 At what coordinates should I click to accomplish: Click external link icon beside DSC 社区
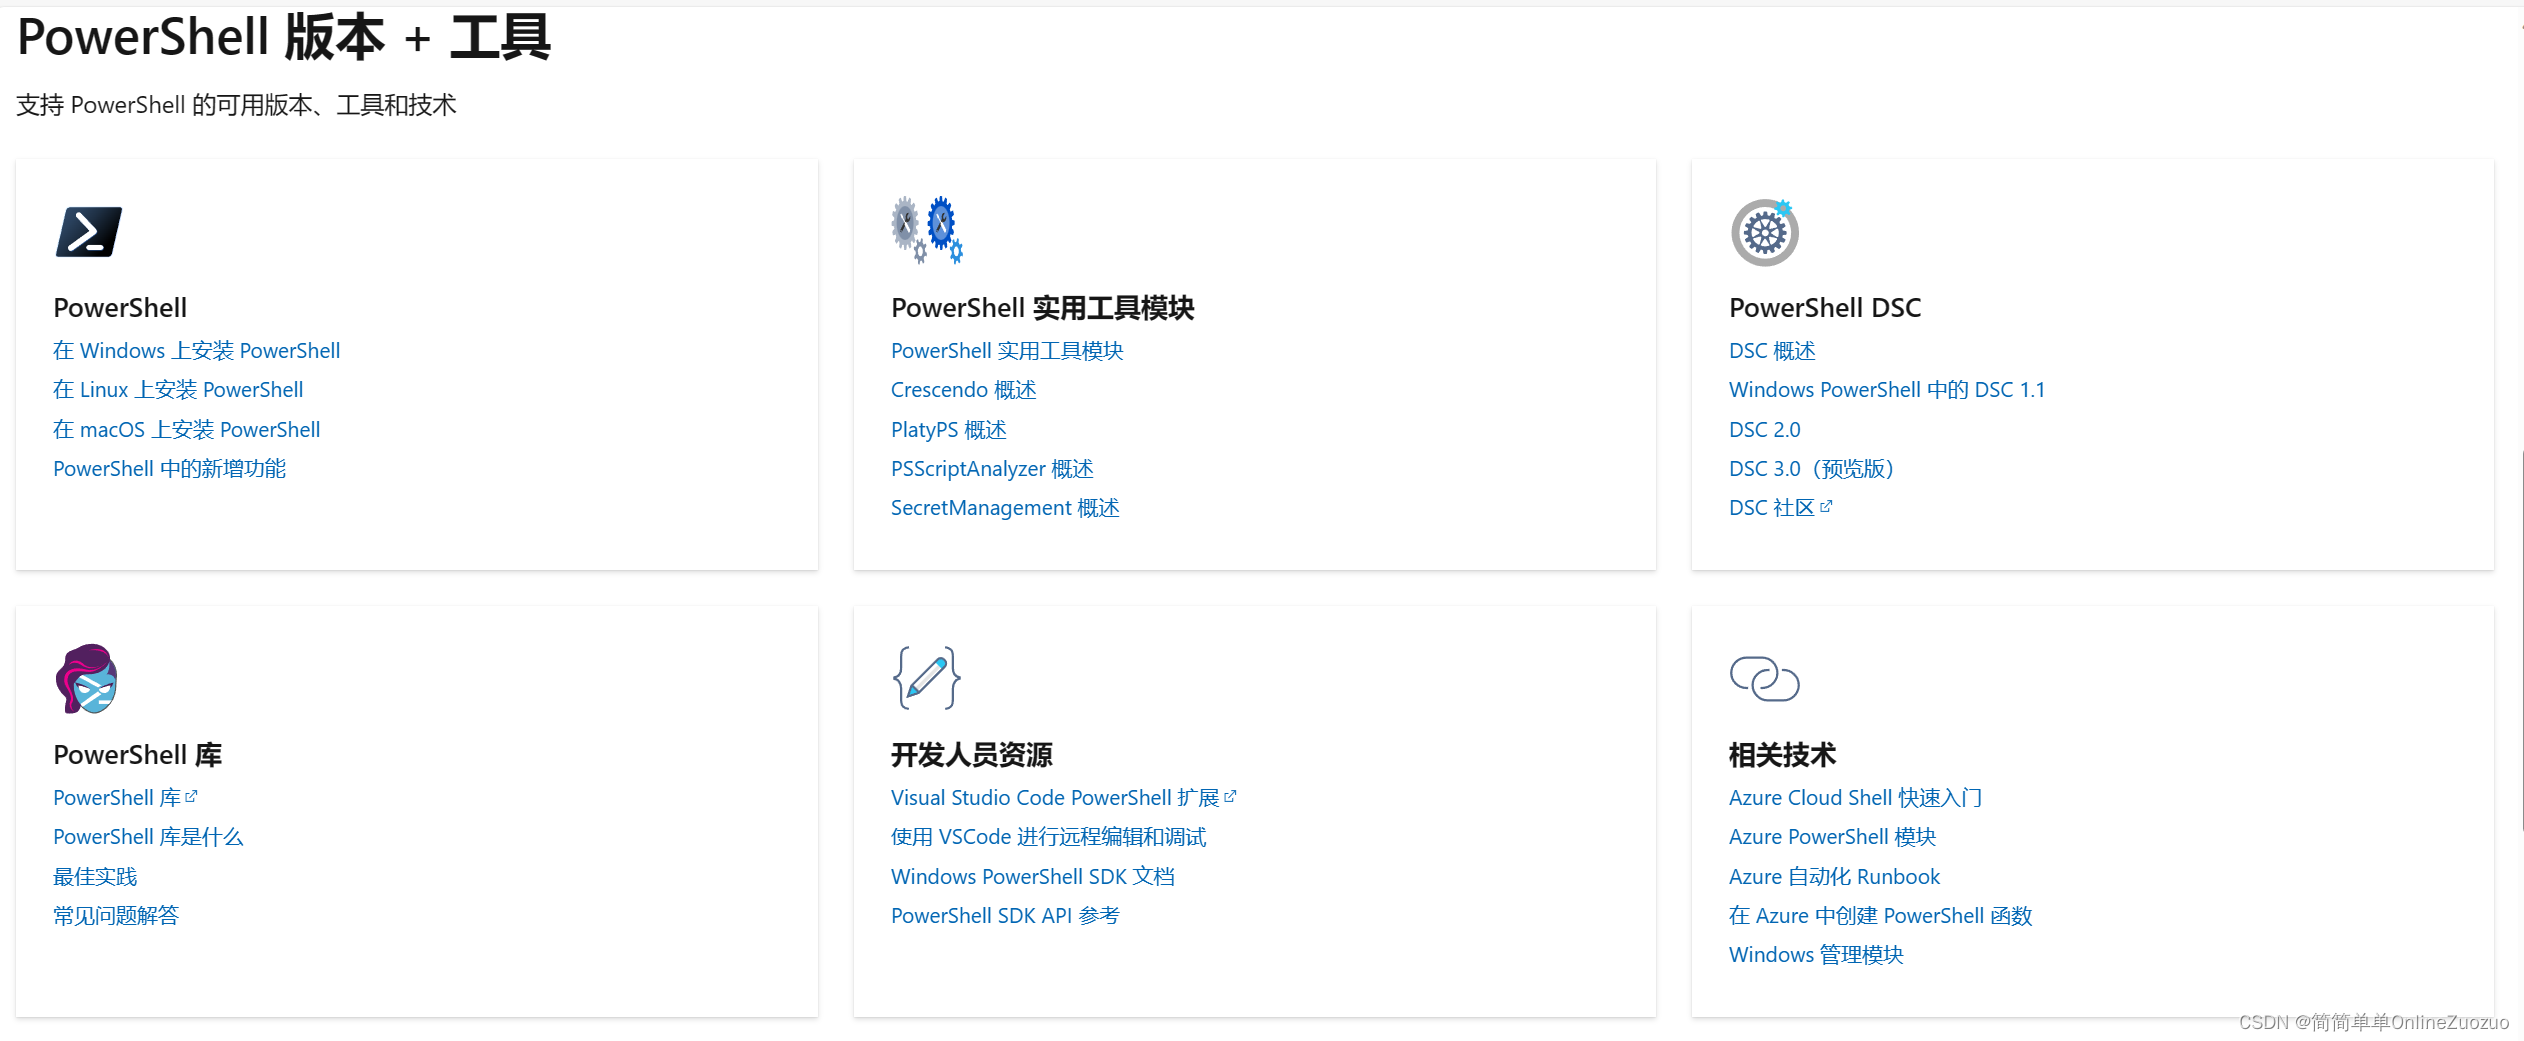1826,507
